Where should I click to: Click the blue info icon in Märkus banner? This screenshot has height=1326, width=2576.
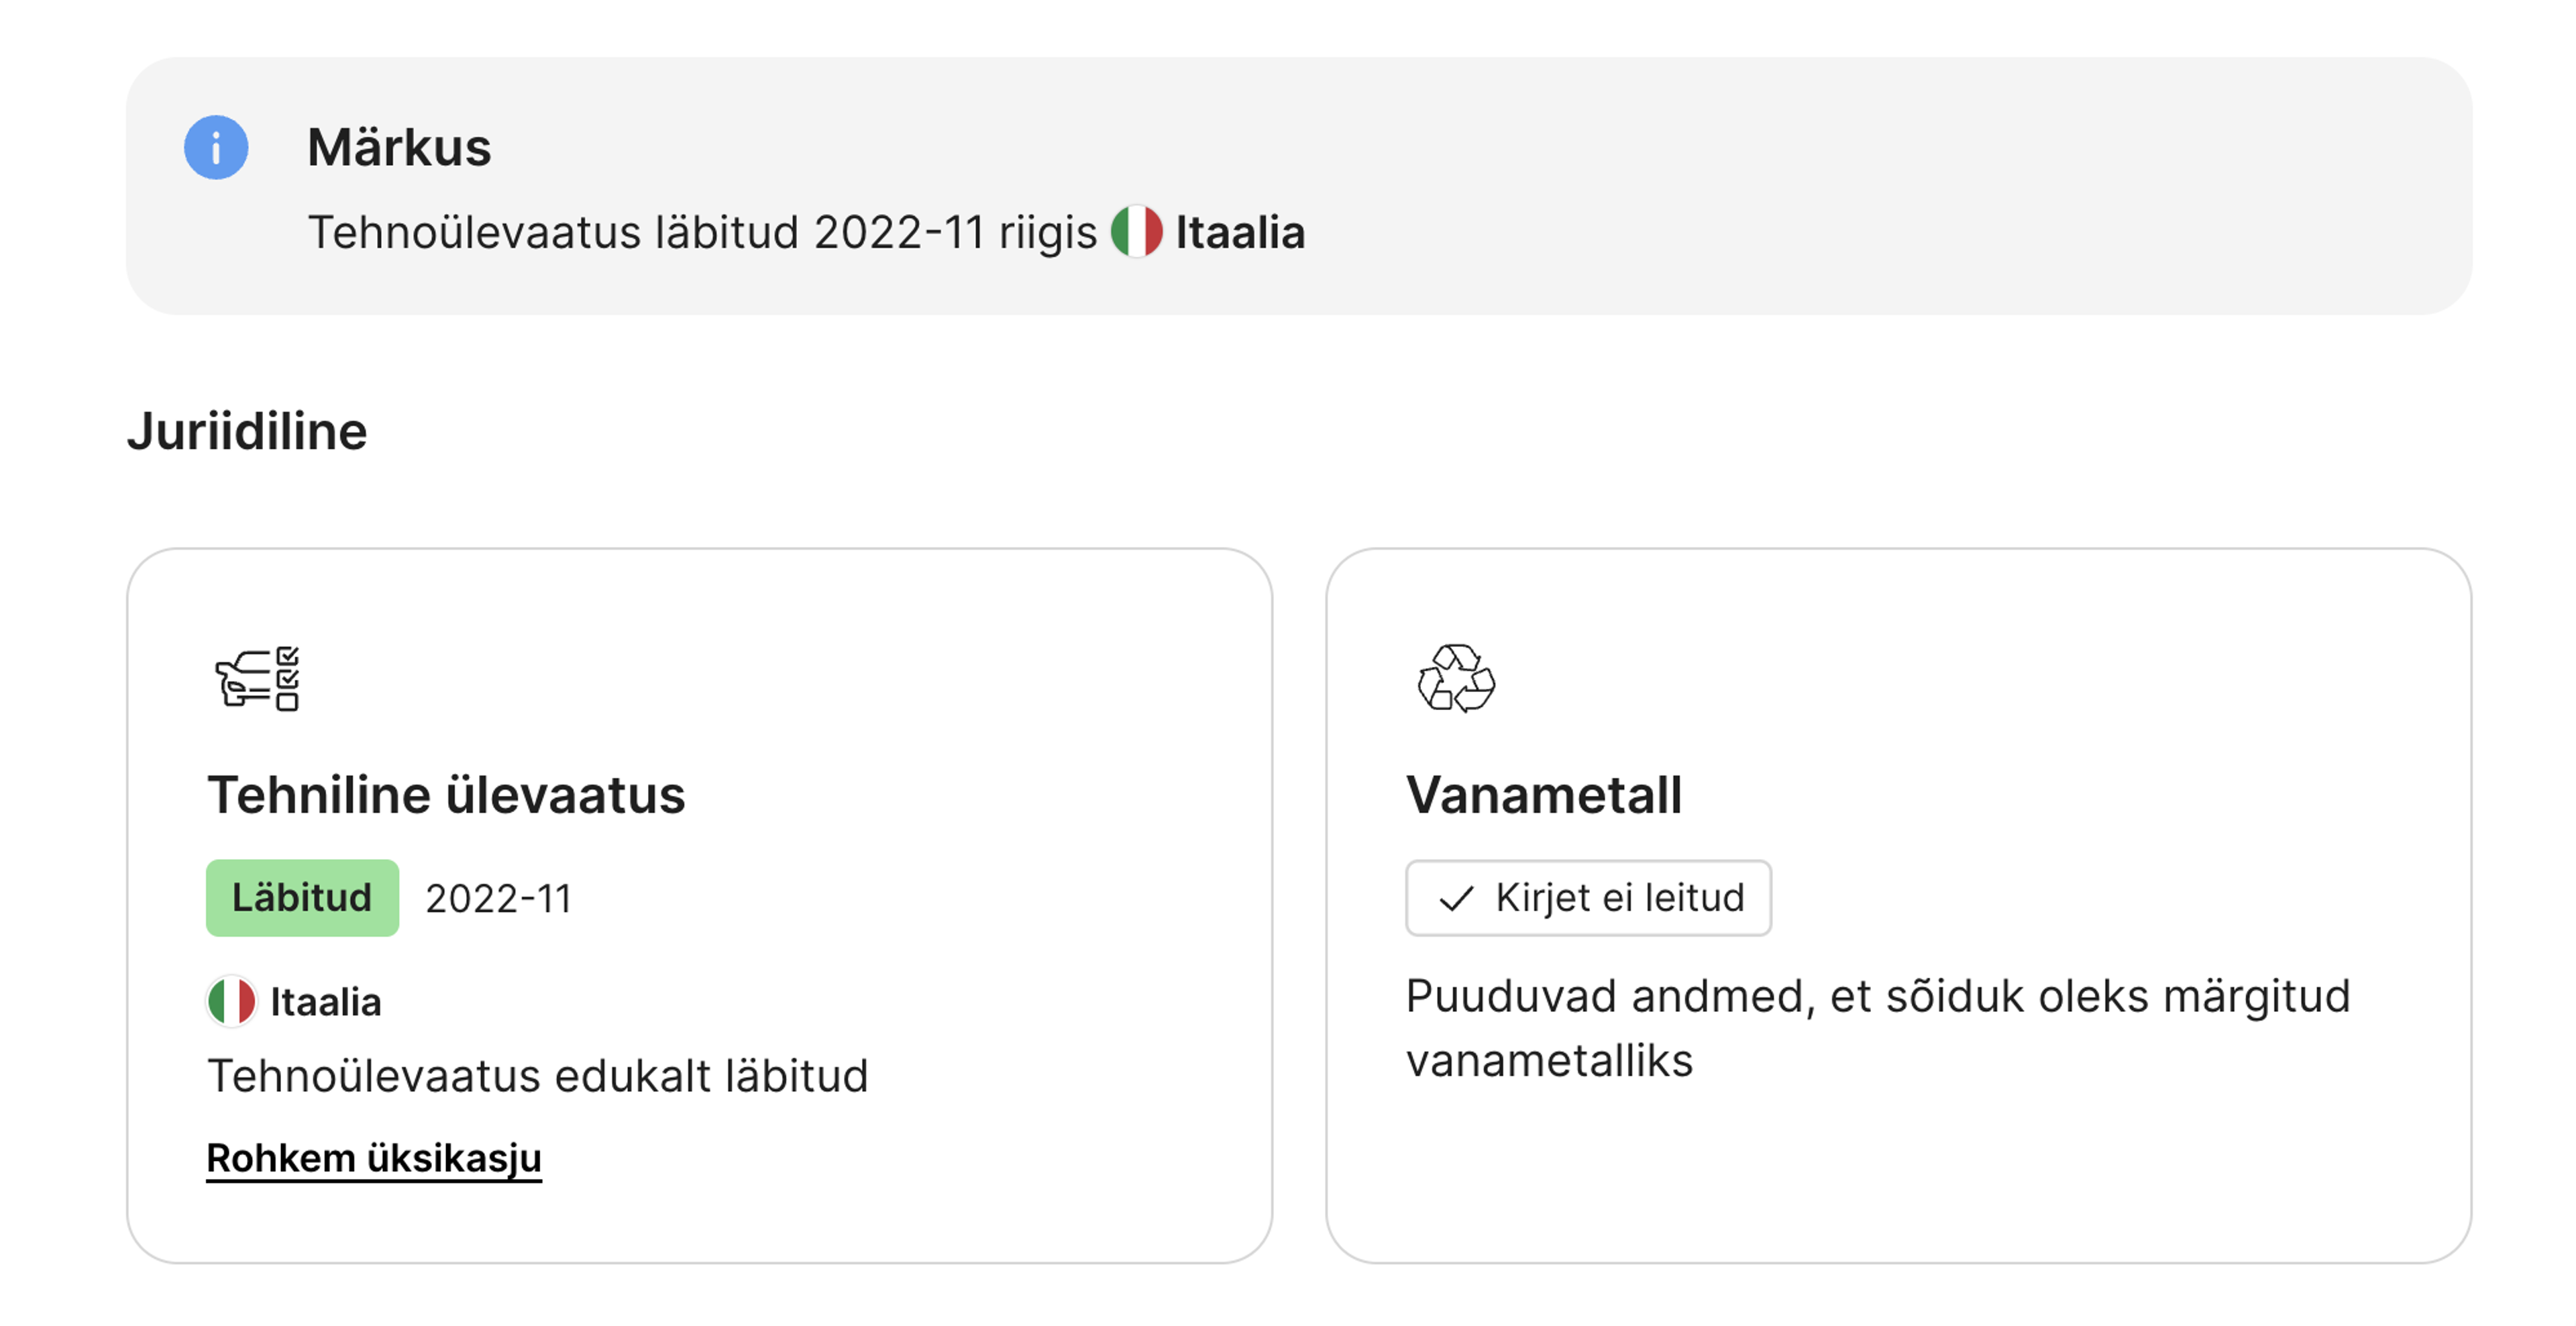pos(217,148)
